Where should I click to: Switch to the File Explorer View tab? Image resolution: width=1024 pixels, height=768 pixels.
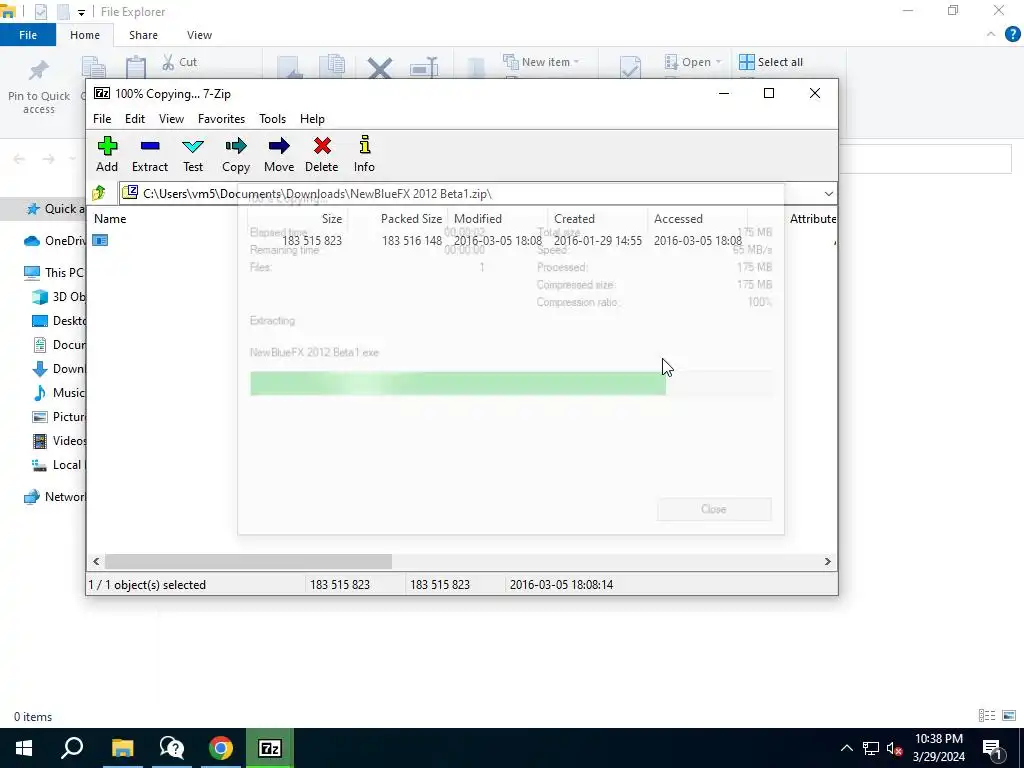199,35
